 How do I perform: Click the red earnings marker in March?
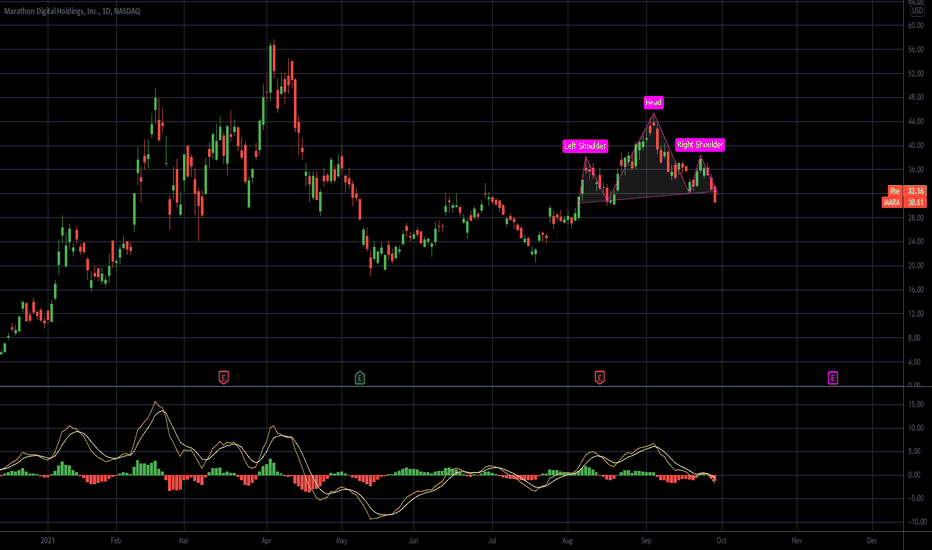click(223, 378)
